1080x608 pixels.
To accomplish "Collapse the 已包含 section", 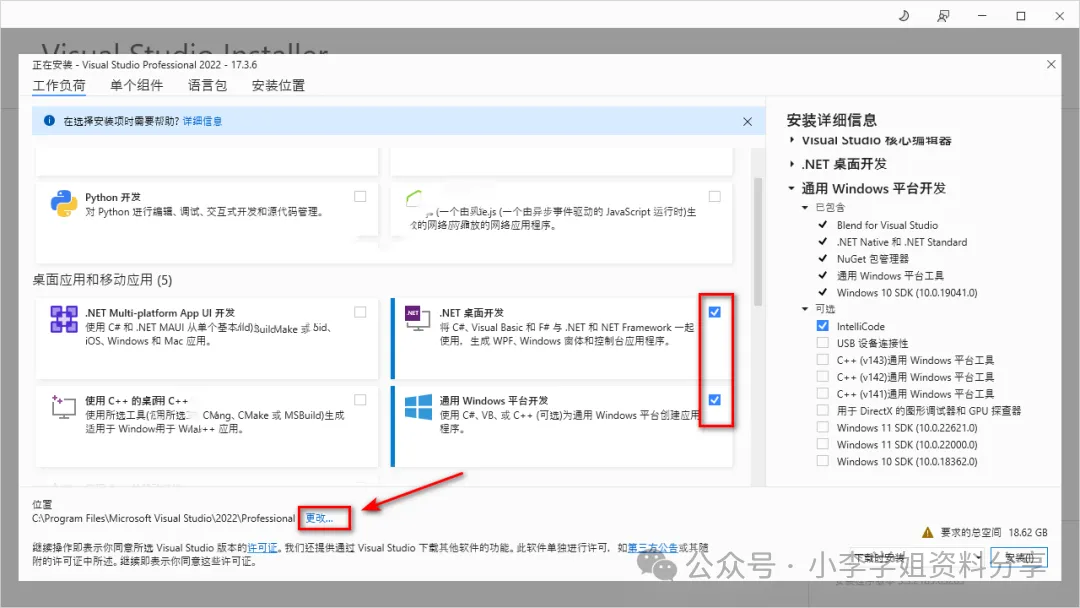I will [804, 207].
